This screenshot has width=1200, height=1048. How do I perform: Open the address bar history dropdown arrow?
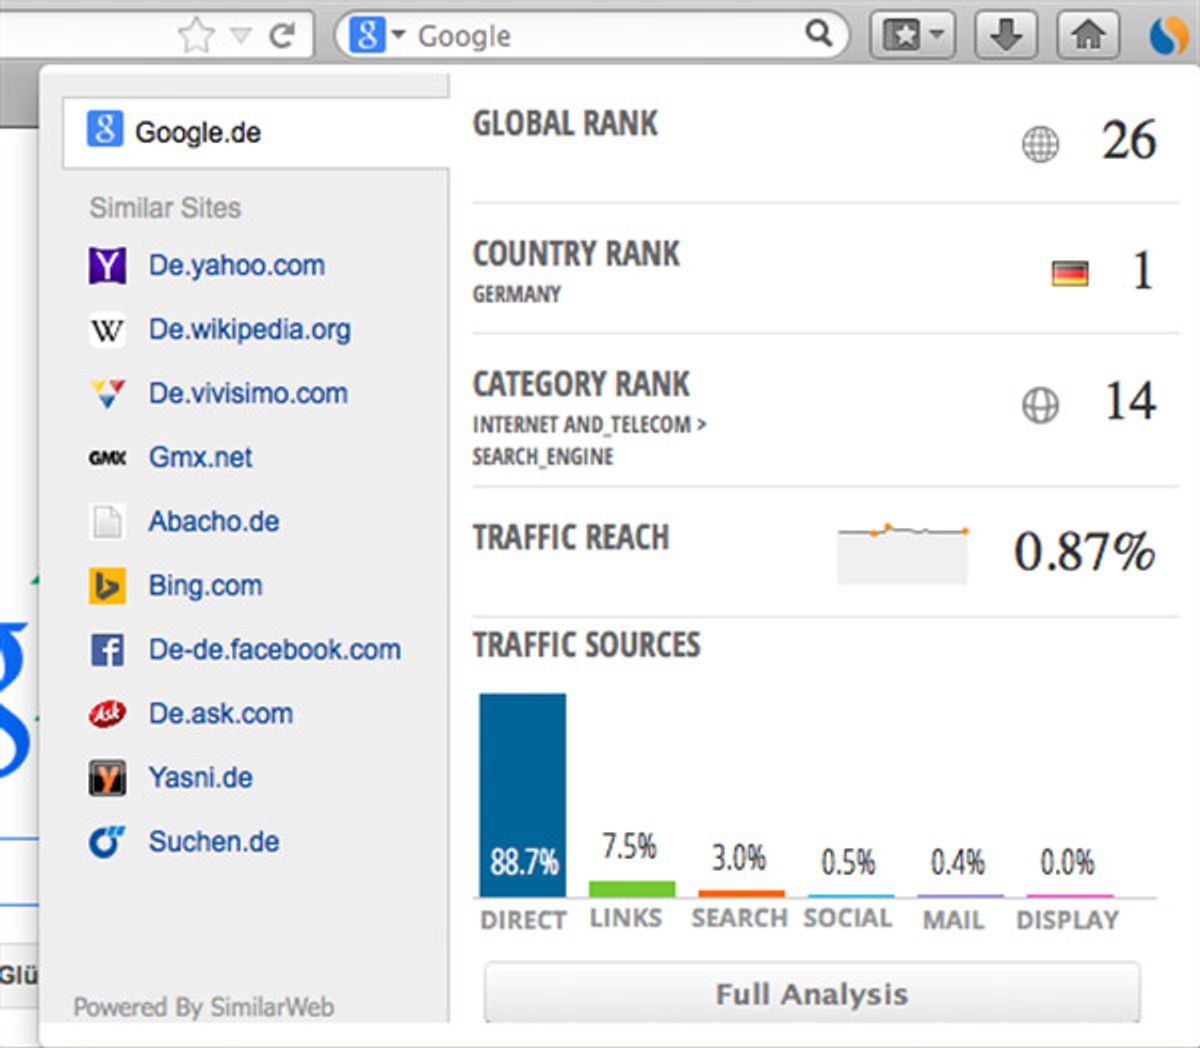[x=241, y=36]
